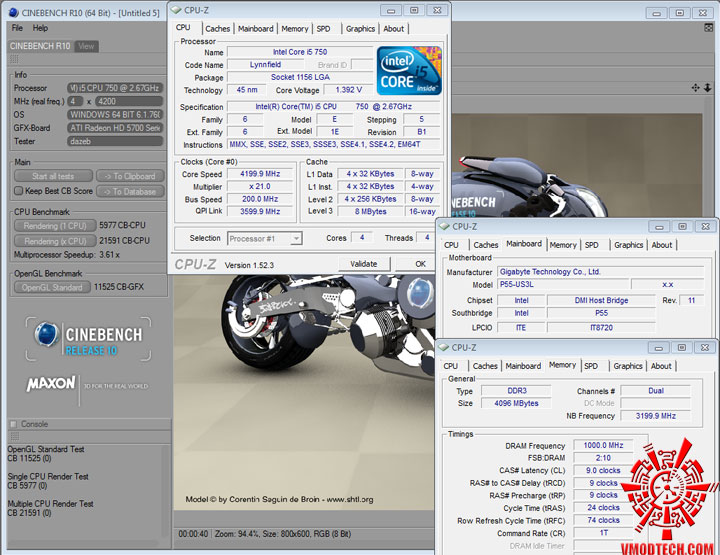This screenshot has width=720, height=555.
Task: Click the OpenGL Standard benchmark button
Action: tap(54, 287)
